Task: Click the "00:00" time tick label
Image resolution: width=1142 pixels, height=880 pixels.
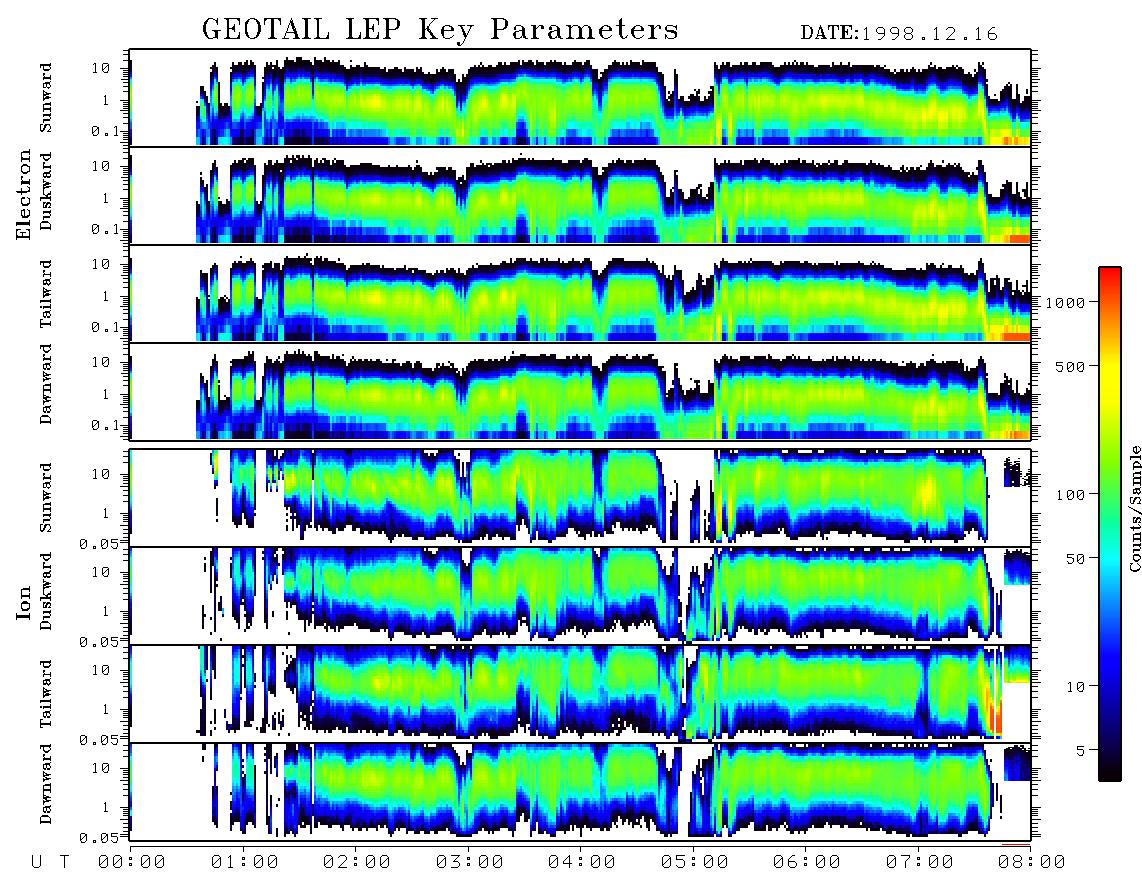Action: click(x=132, y=863)
